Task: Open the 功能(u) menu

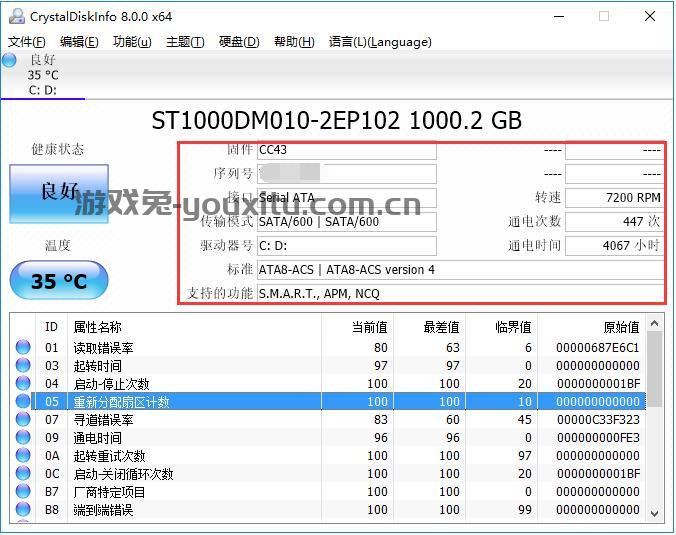Action: pyautogui.click(x=132, y=42)
